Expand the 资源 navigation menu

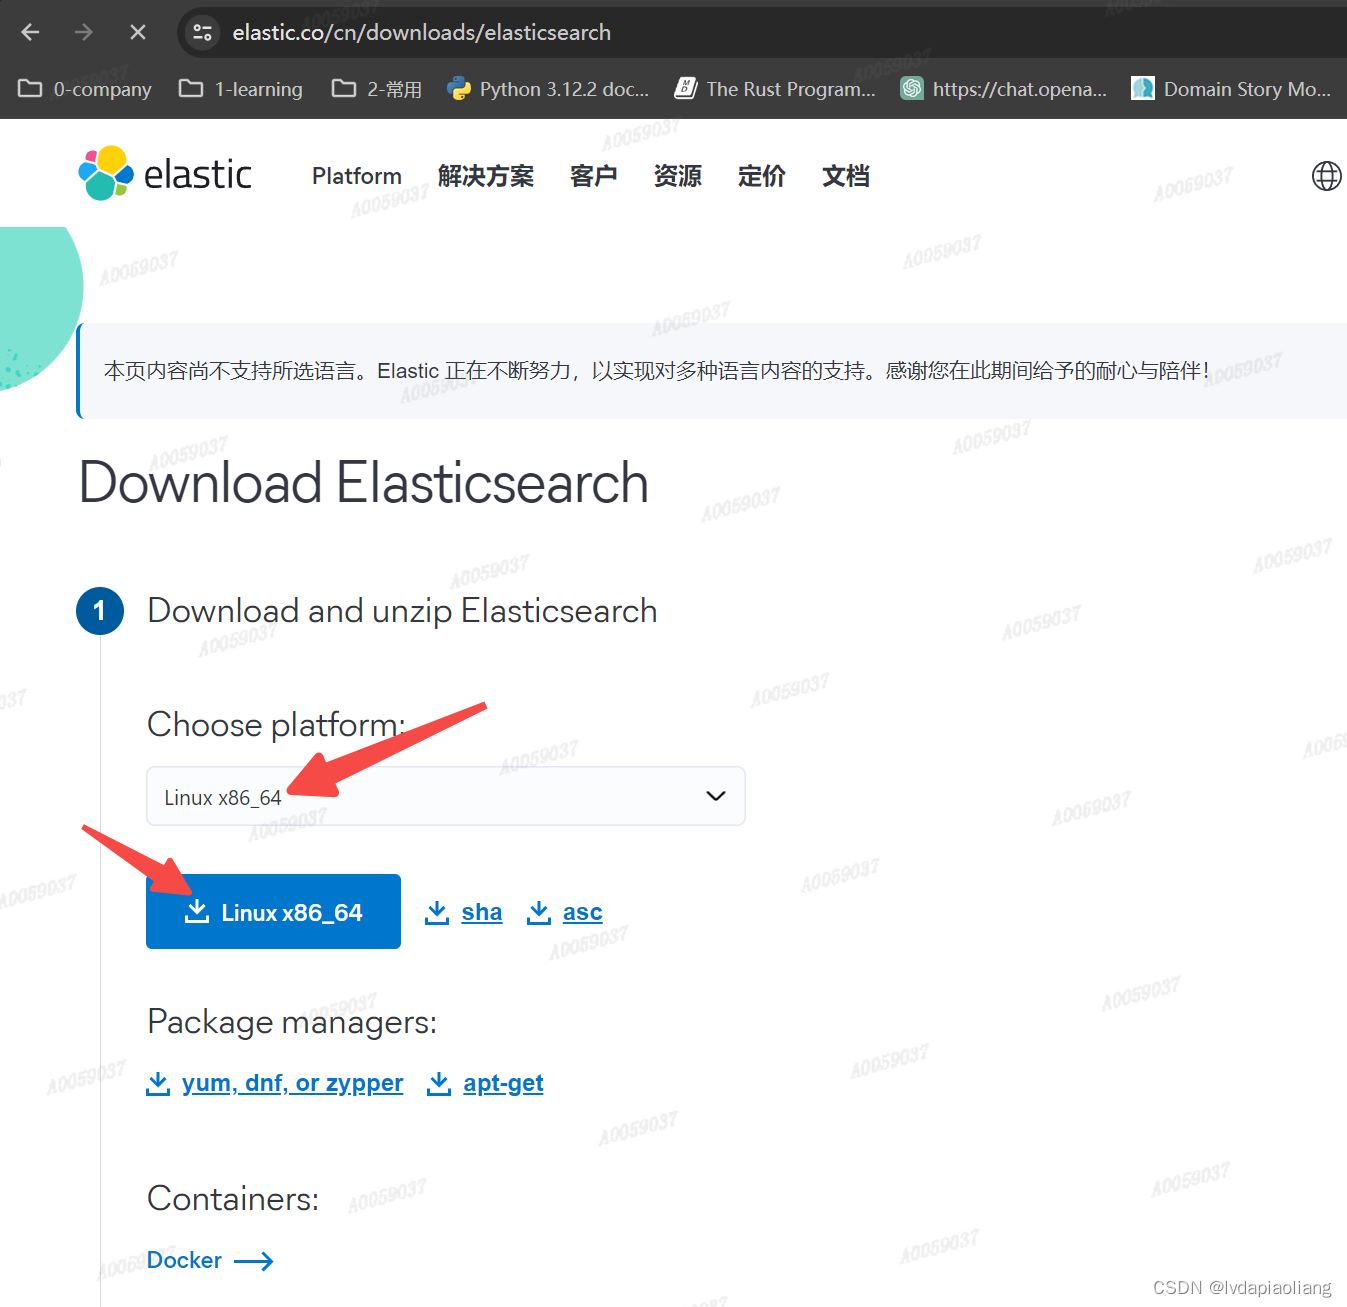point(677,176)
